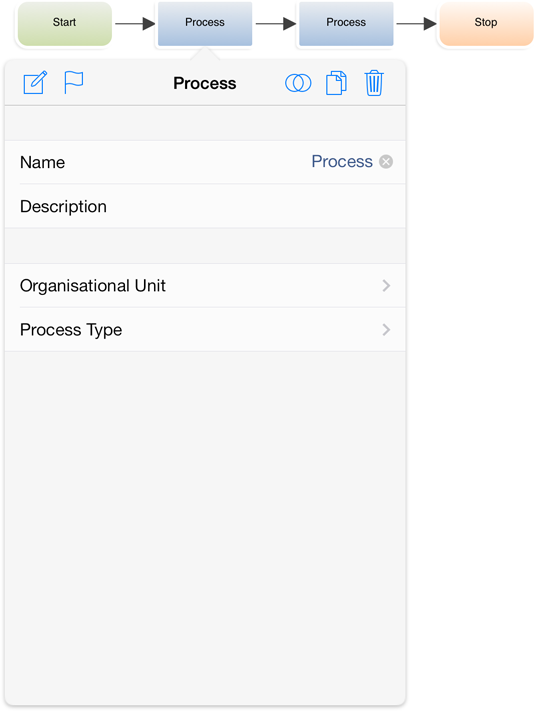Click the overlapping circles merge icon
Viewport: 534px width, 711px height.
298,83
